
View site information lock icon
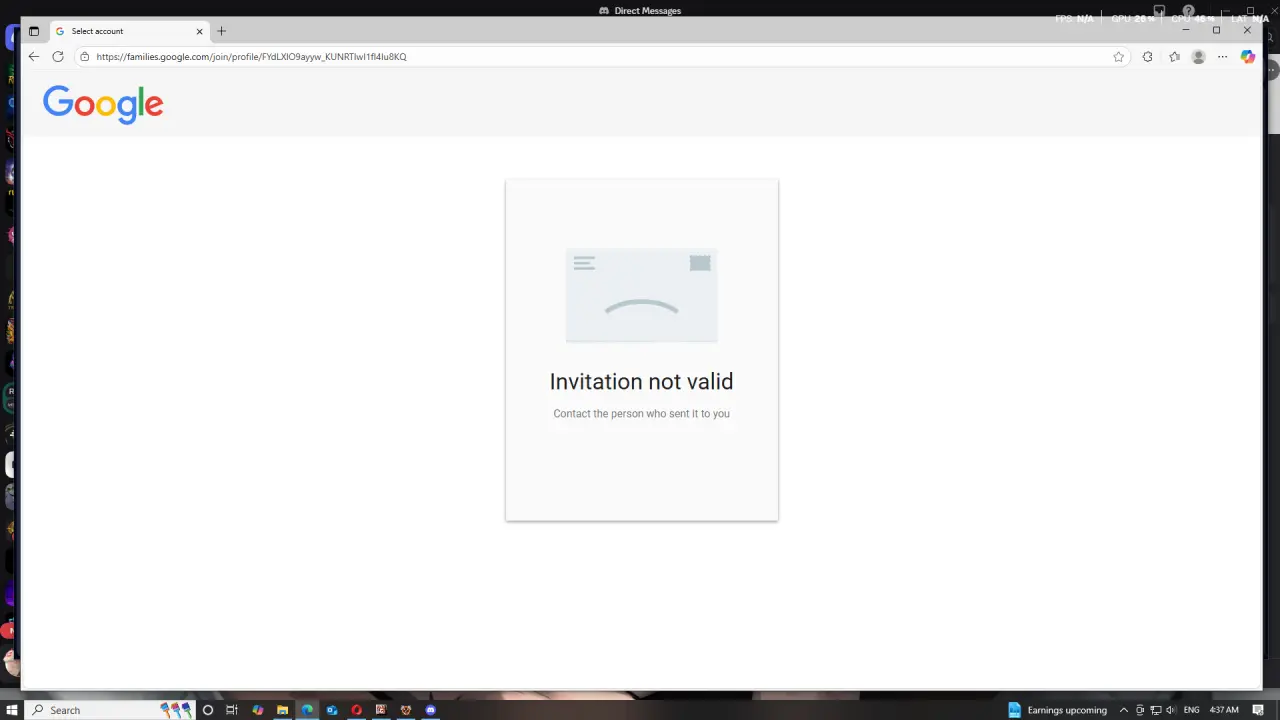[x=85, y=57]
